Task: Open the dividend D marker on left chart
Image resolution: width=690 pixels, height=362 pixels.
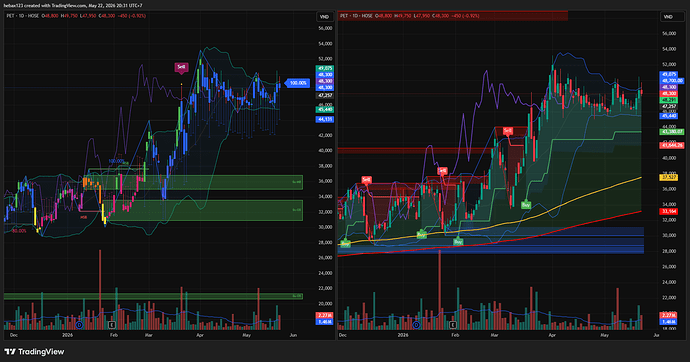Action: click(x=79, y=325)
